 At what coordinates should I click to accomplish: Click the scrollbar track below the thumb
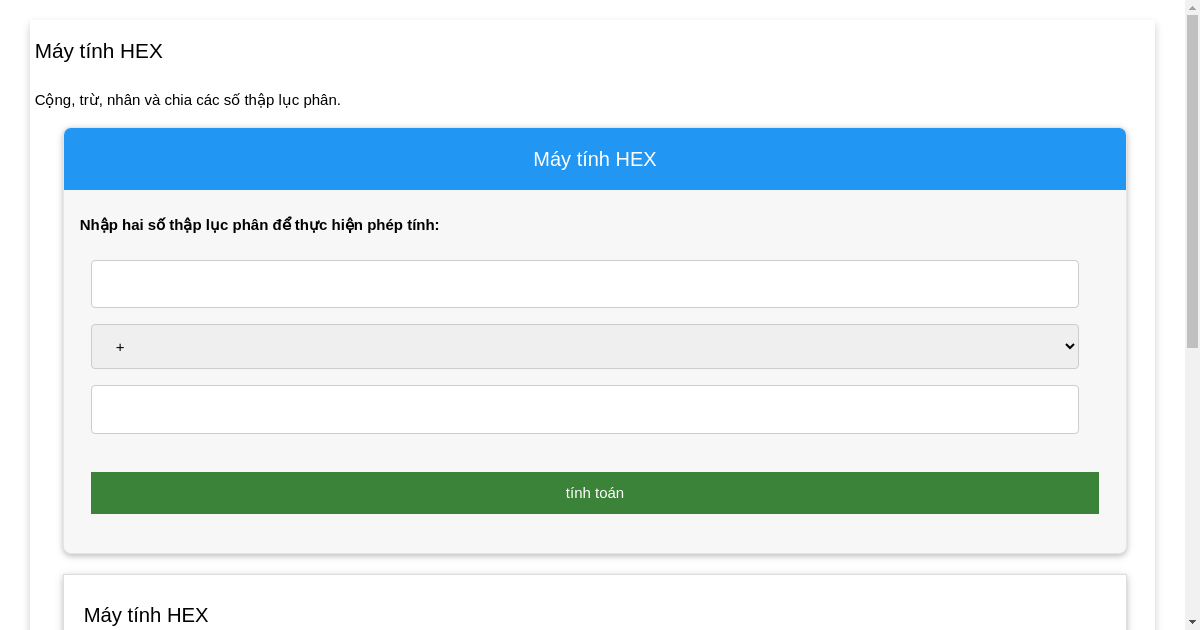[x=1192, y=480]
